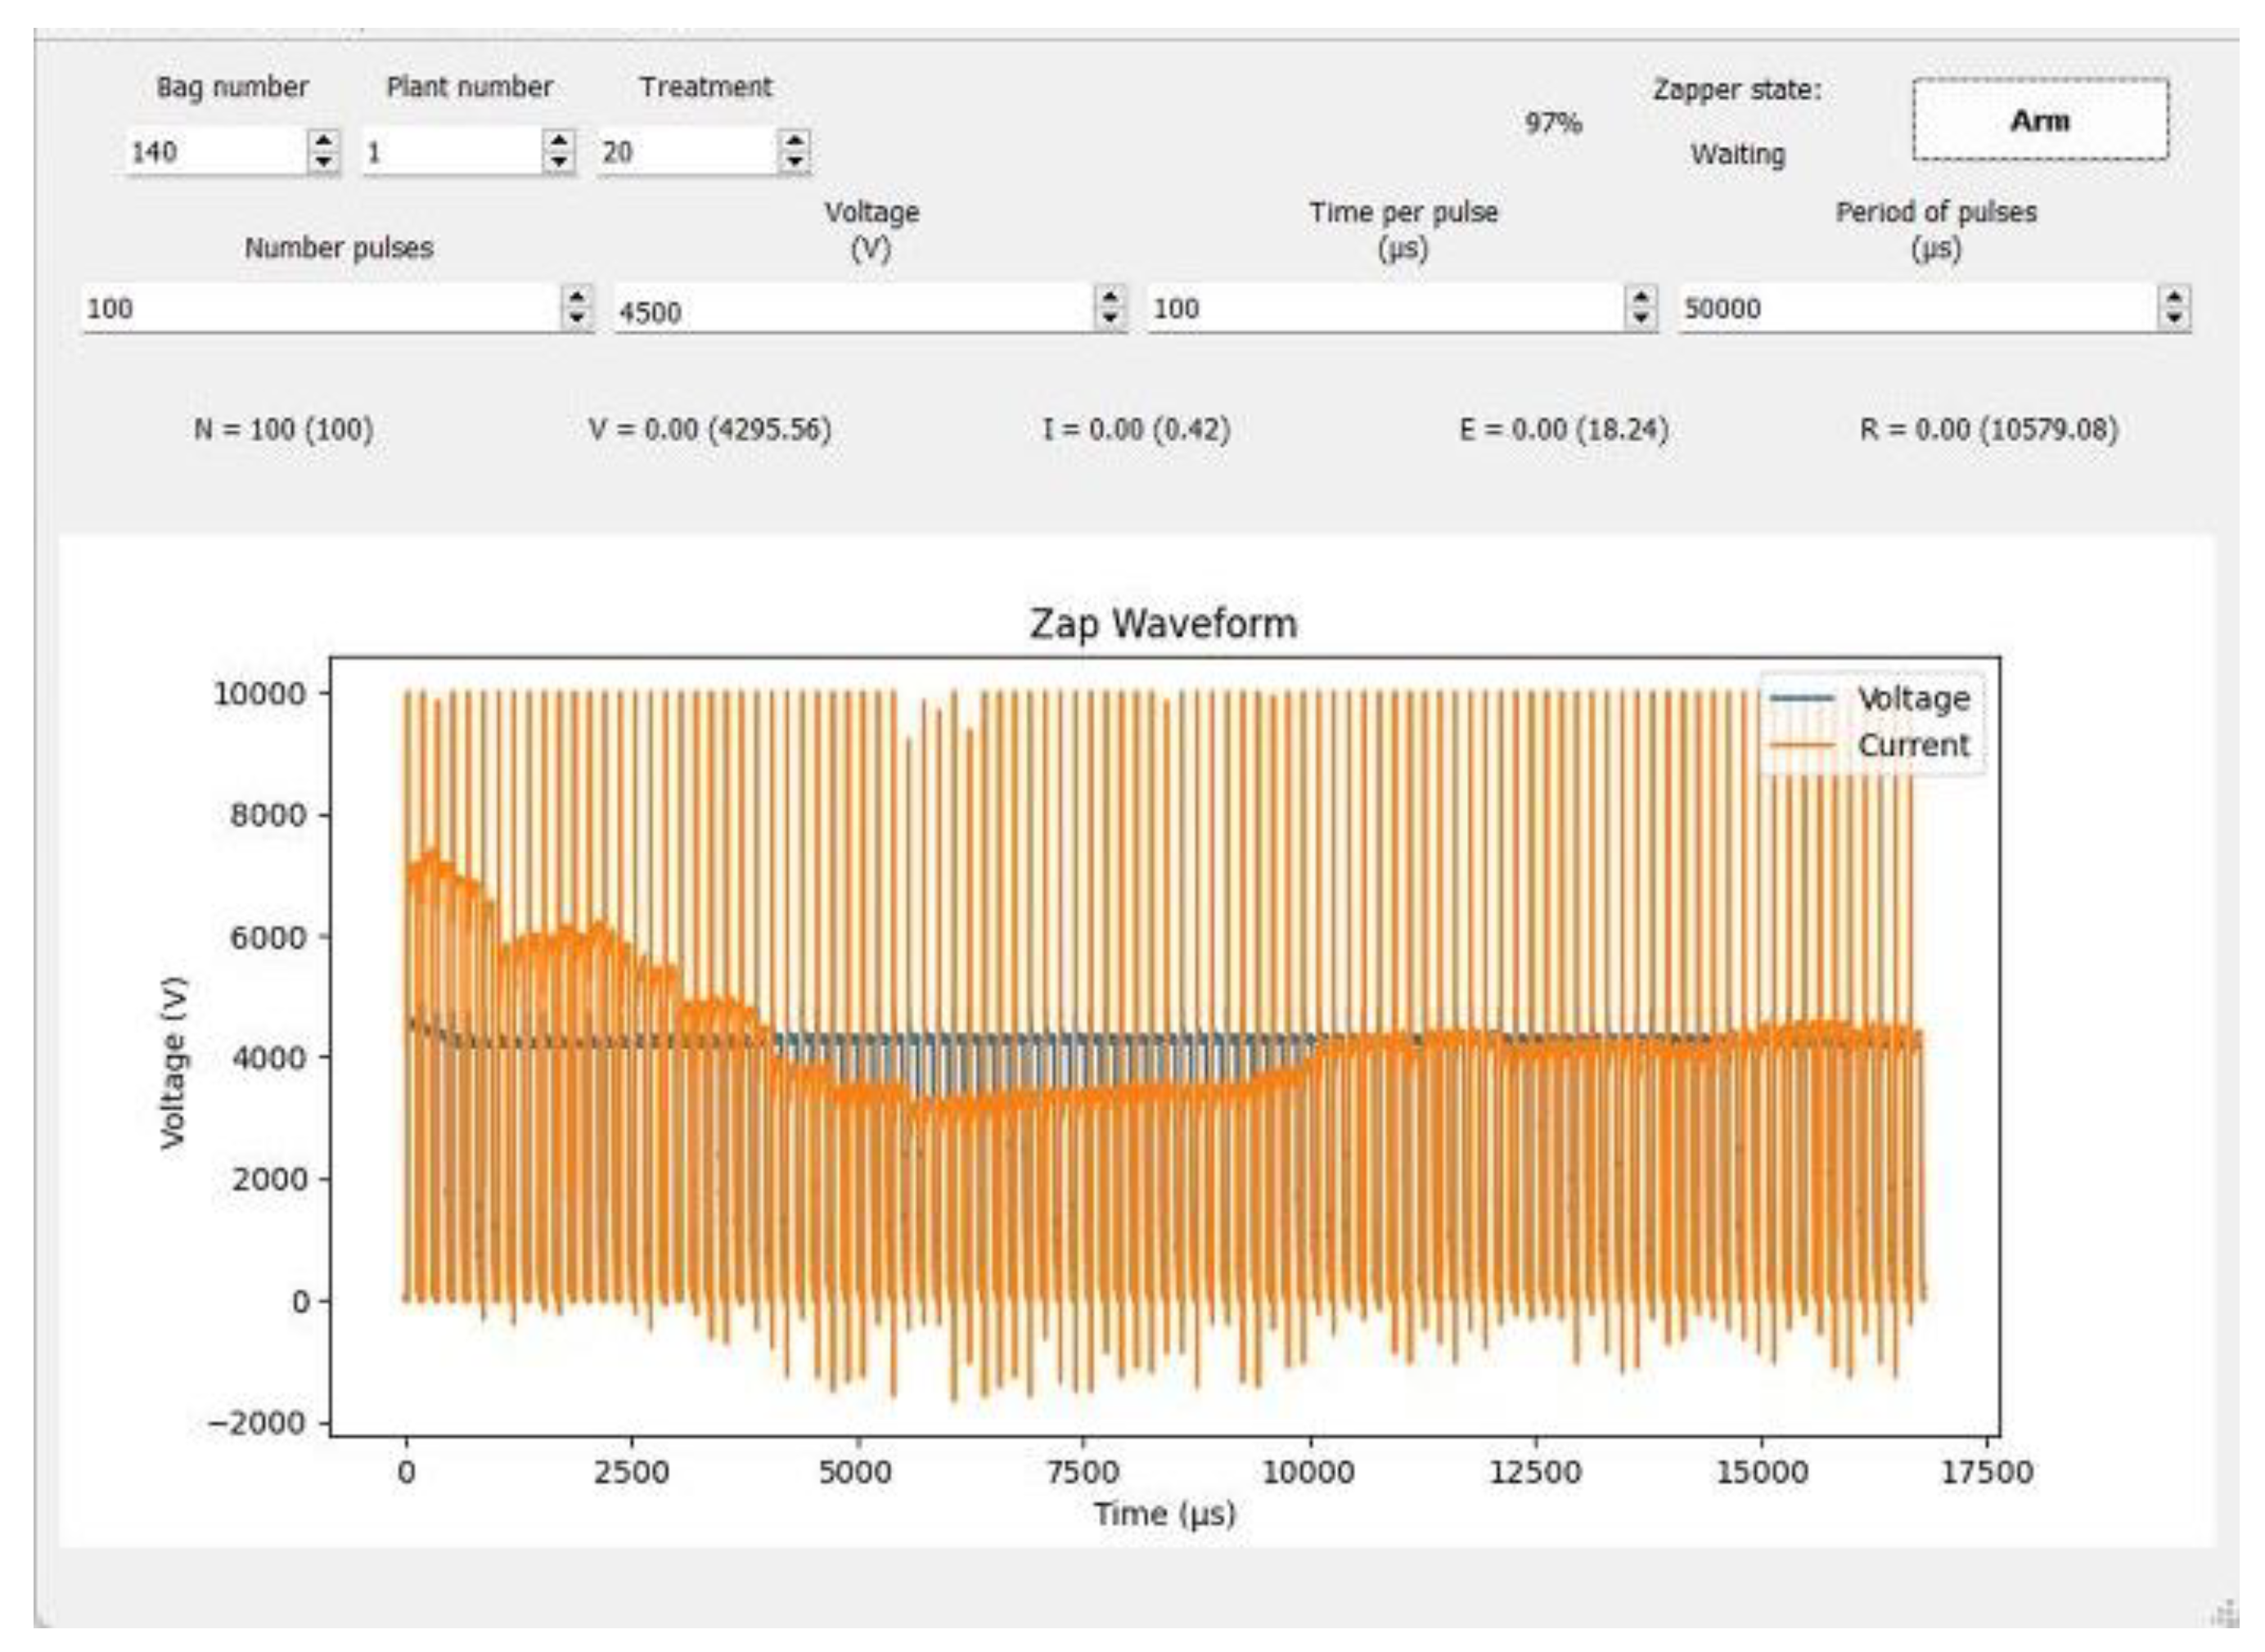Decrease Bag number with down arrow
Screen dimensions: 2265x1652
323,162
